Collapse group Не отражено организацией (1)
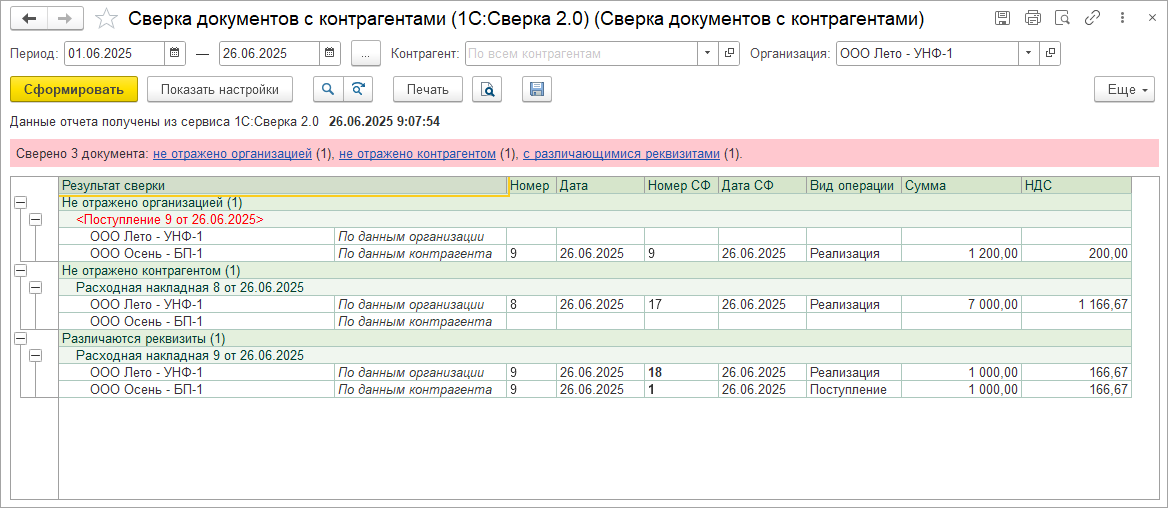1168x508 pixels. pyautogui.click(x=21, y=202)
